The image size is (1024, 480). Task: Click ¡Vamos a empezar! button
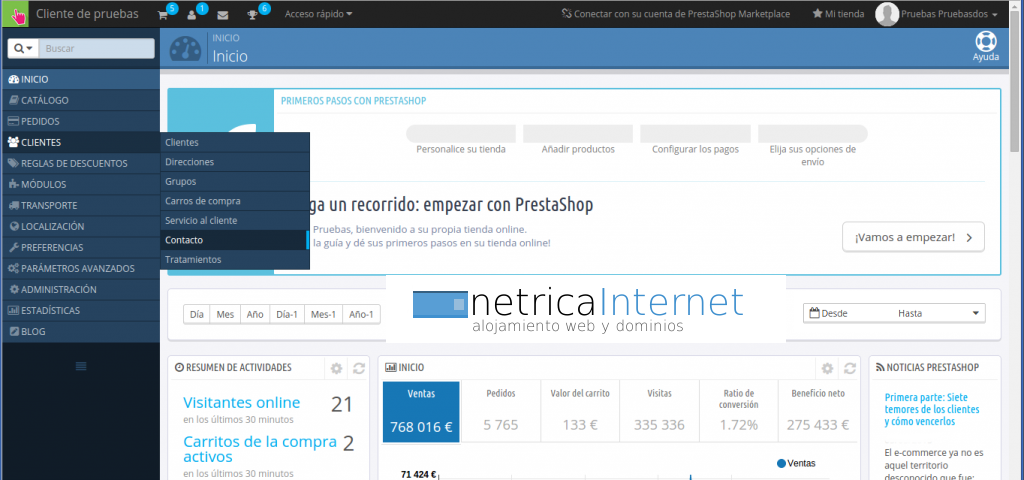(x=913, y=238)
